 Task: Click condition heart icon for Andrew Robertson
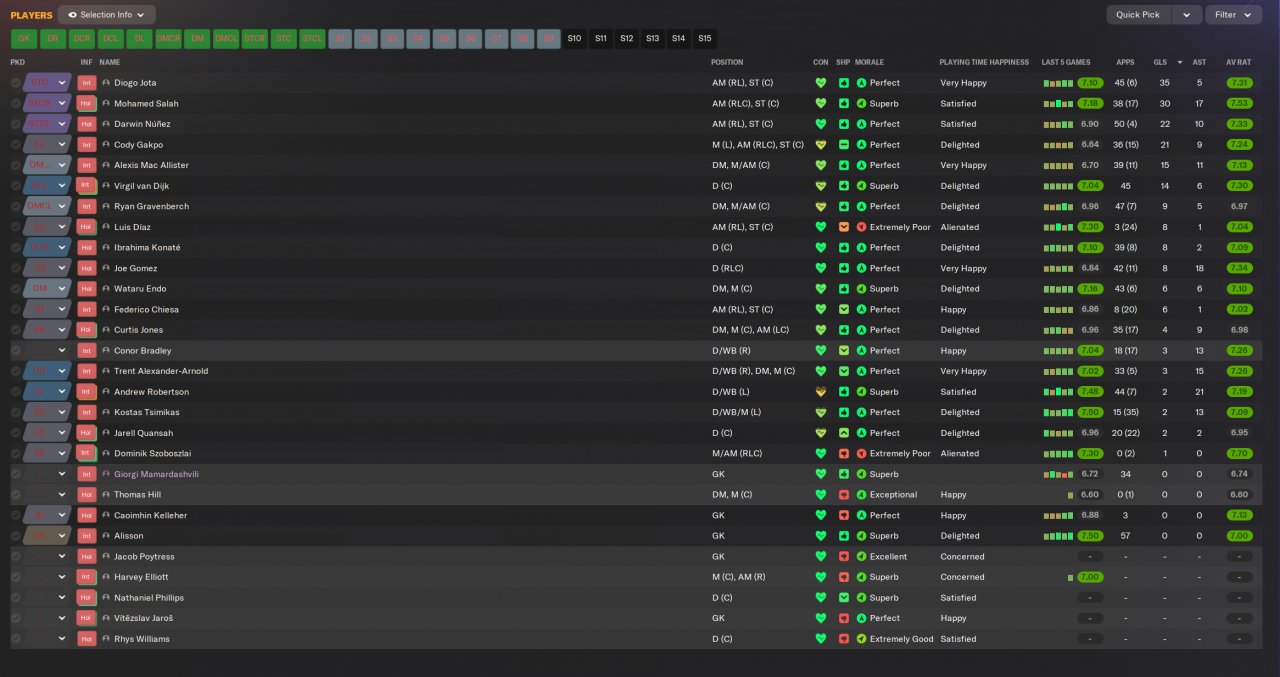tap(821, 392)
